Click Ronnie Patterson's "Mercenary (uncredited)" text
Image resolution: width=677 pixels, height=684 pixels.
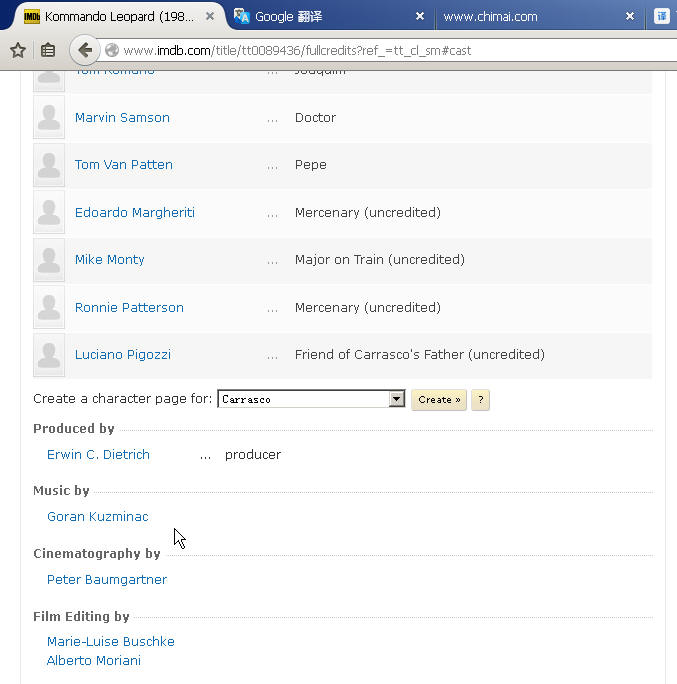(x=368, y=308)
